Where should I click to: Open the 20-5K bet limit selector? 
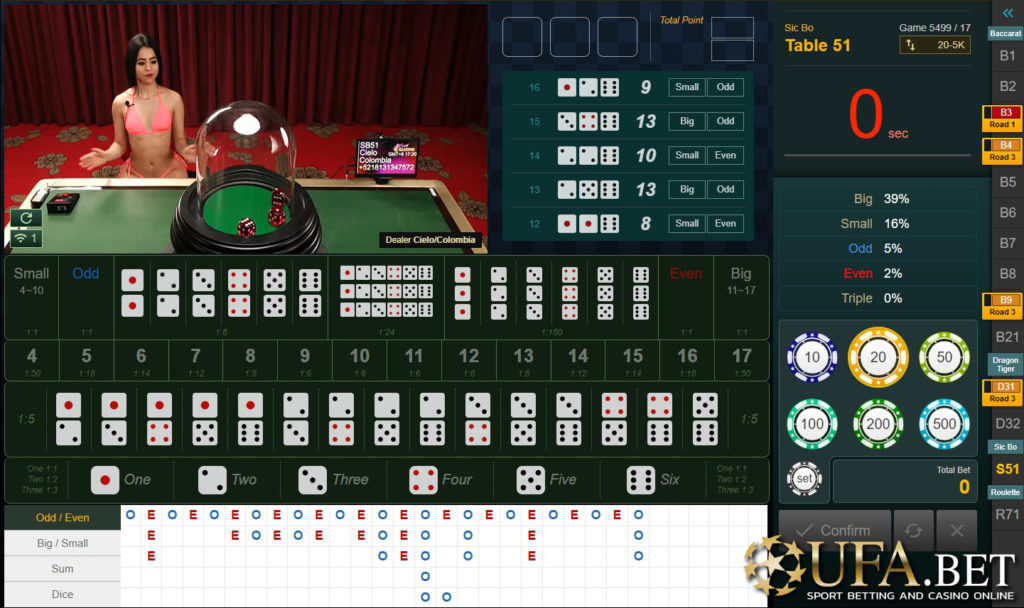[x=934, y=45]
